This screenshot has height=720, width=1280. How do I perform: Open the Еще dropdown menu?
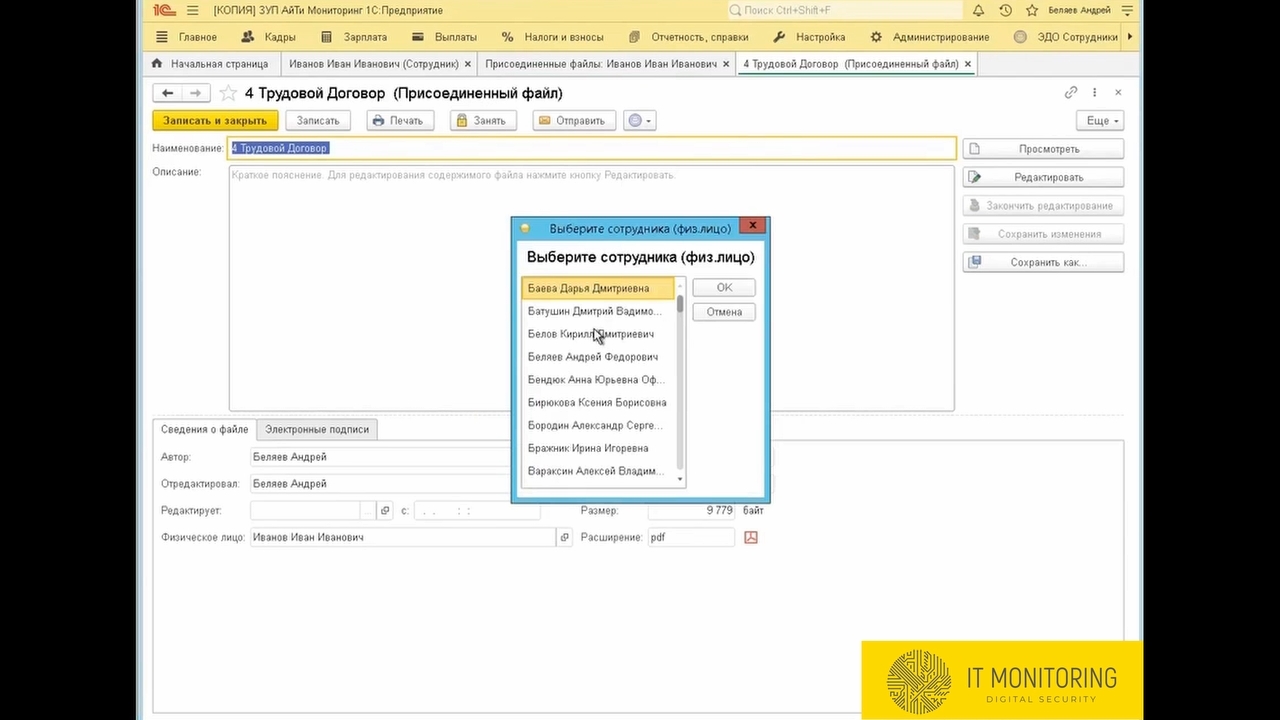[1101, 120]
